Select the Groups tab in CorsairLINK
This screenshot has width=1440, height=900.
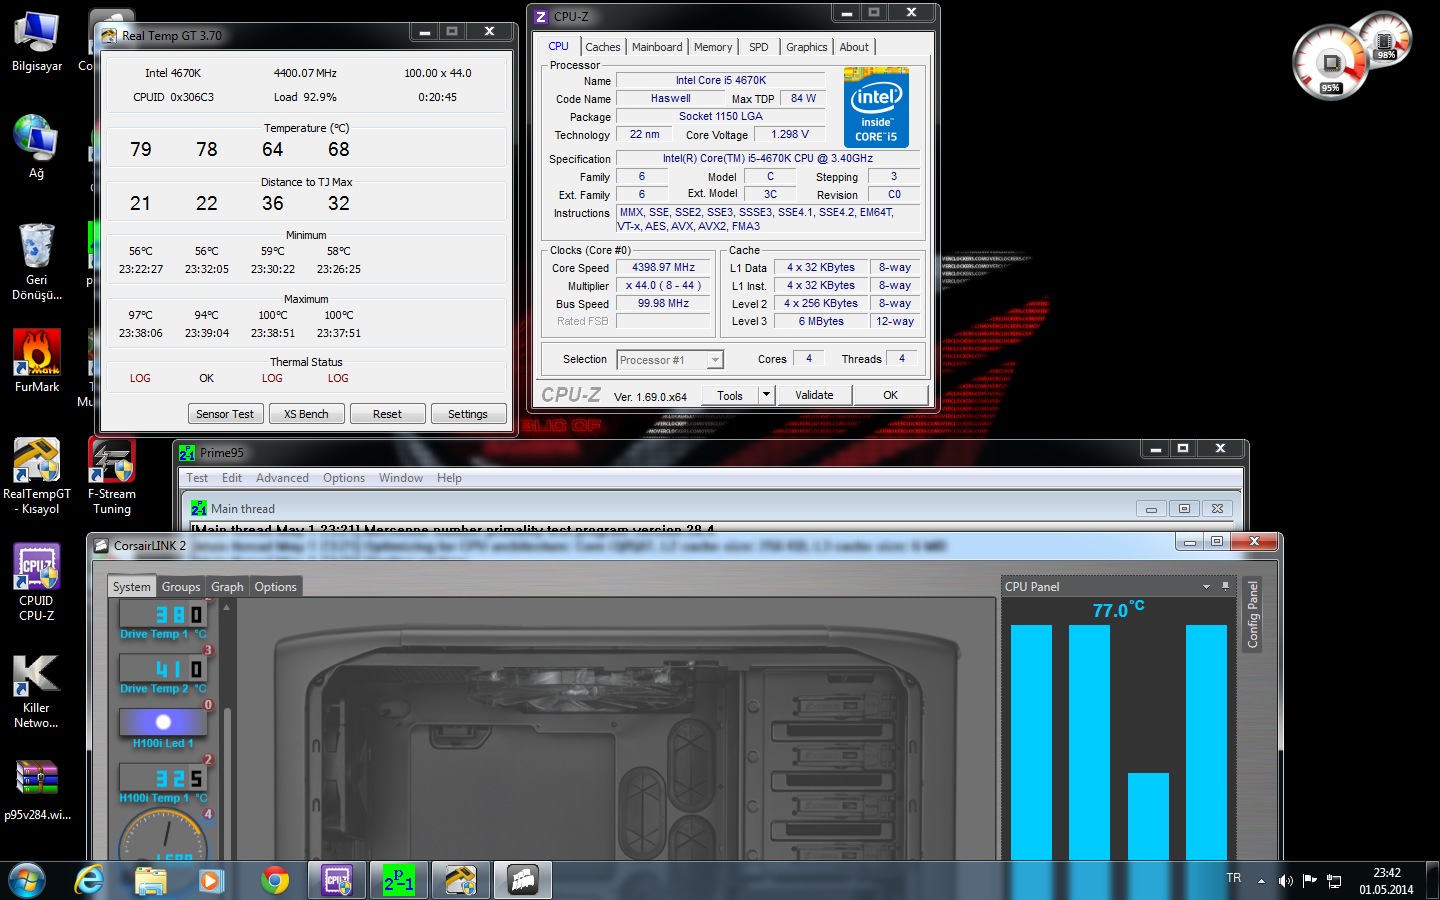point(181,587)
